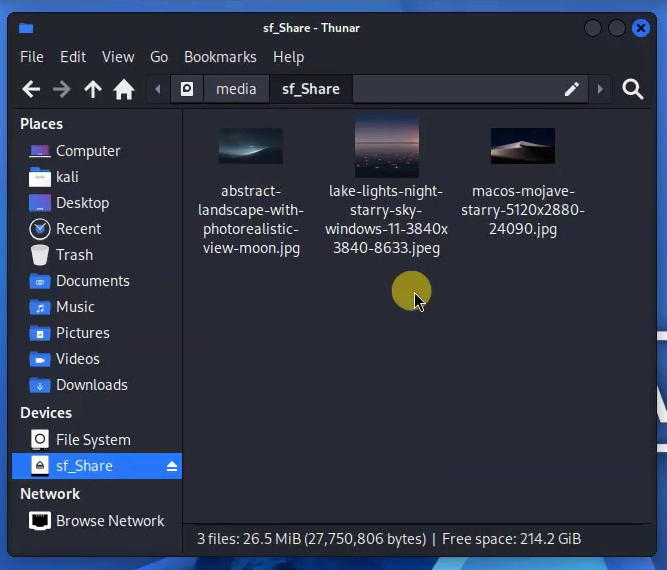Click the maximize window button
667x570 pixels.
(617, 28)
